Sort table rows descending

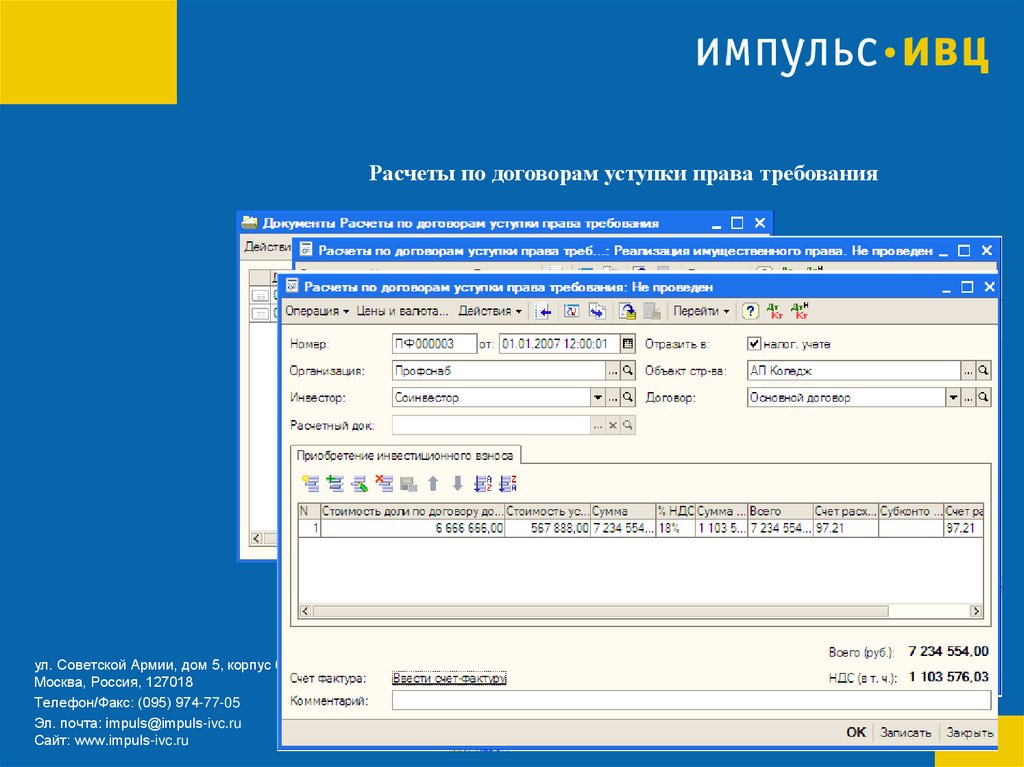click(507, 483)
